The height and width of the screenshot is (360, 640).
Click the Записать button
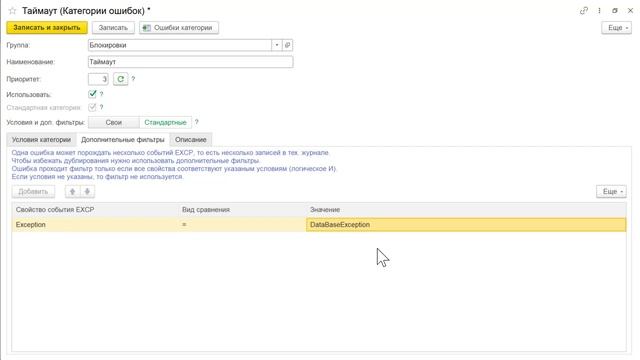pos(113,28)
